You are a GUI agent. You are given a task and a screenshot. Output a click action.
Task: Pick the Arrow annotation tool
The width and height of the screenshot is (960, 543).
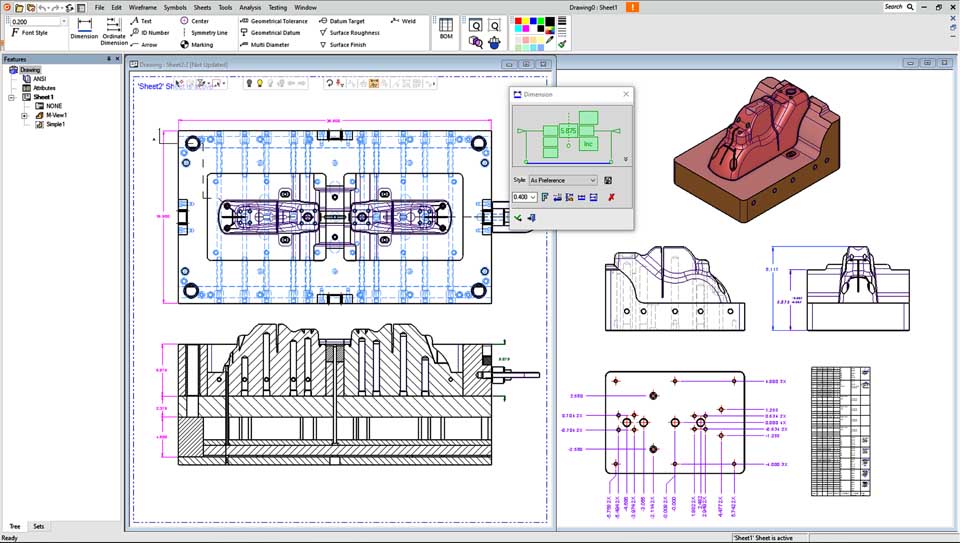pyautogui.click(x=144, y=45)
